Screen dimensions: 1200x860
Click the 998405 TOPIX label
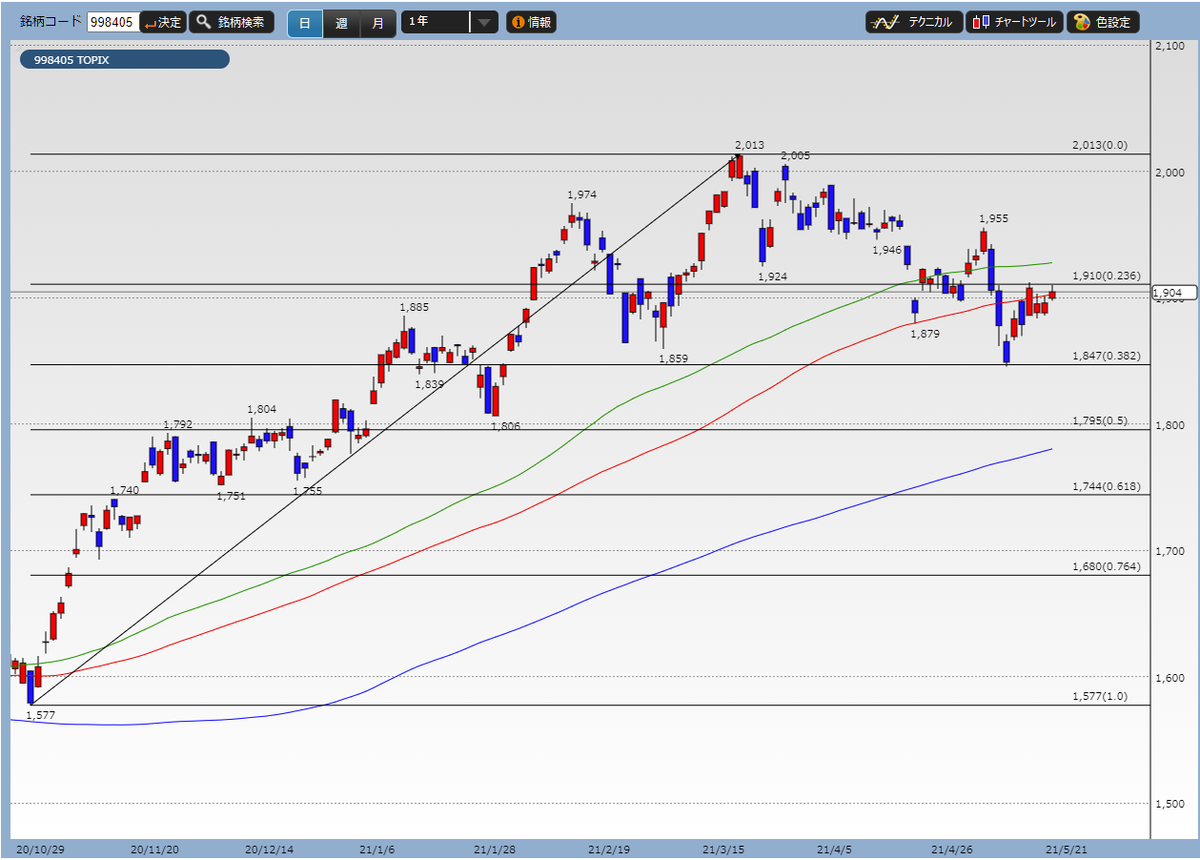point(125,60)
